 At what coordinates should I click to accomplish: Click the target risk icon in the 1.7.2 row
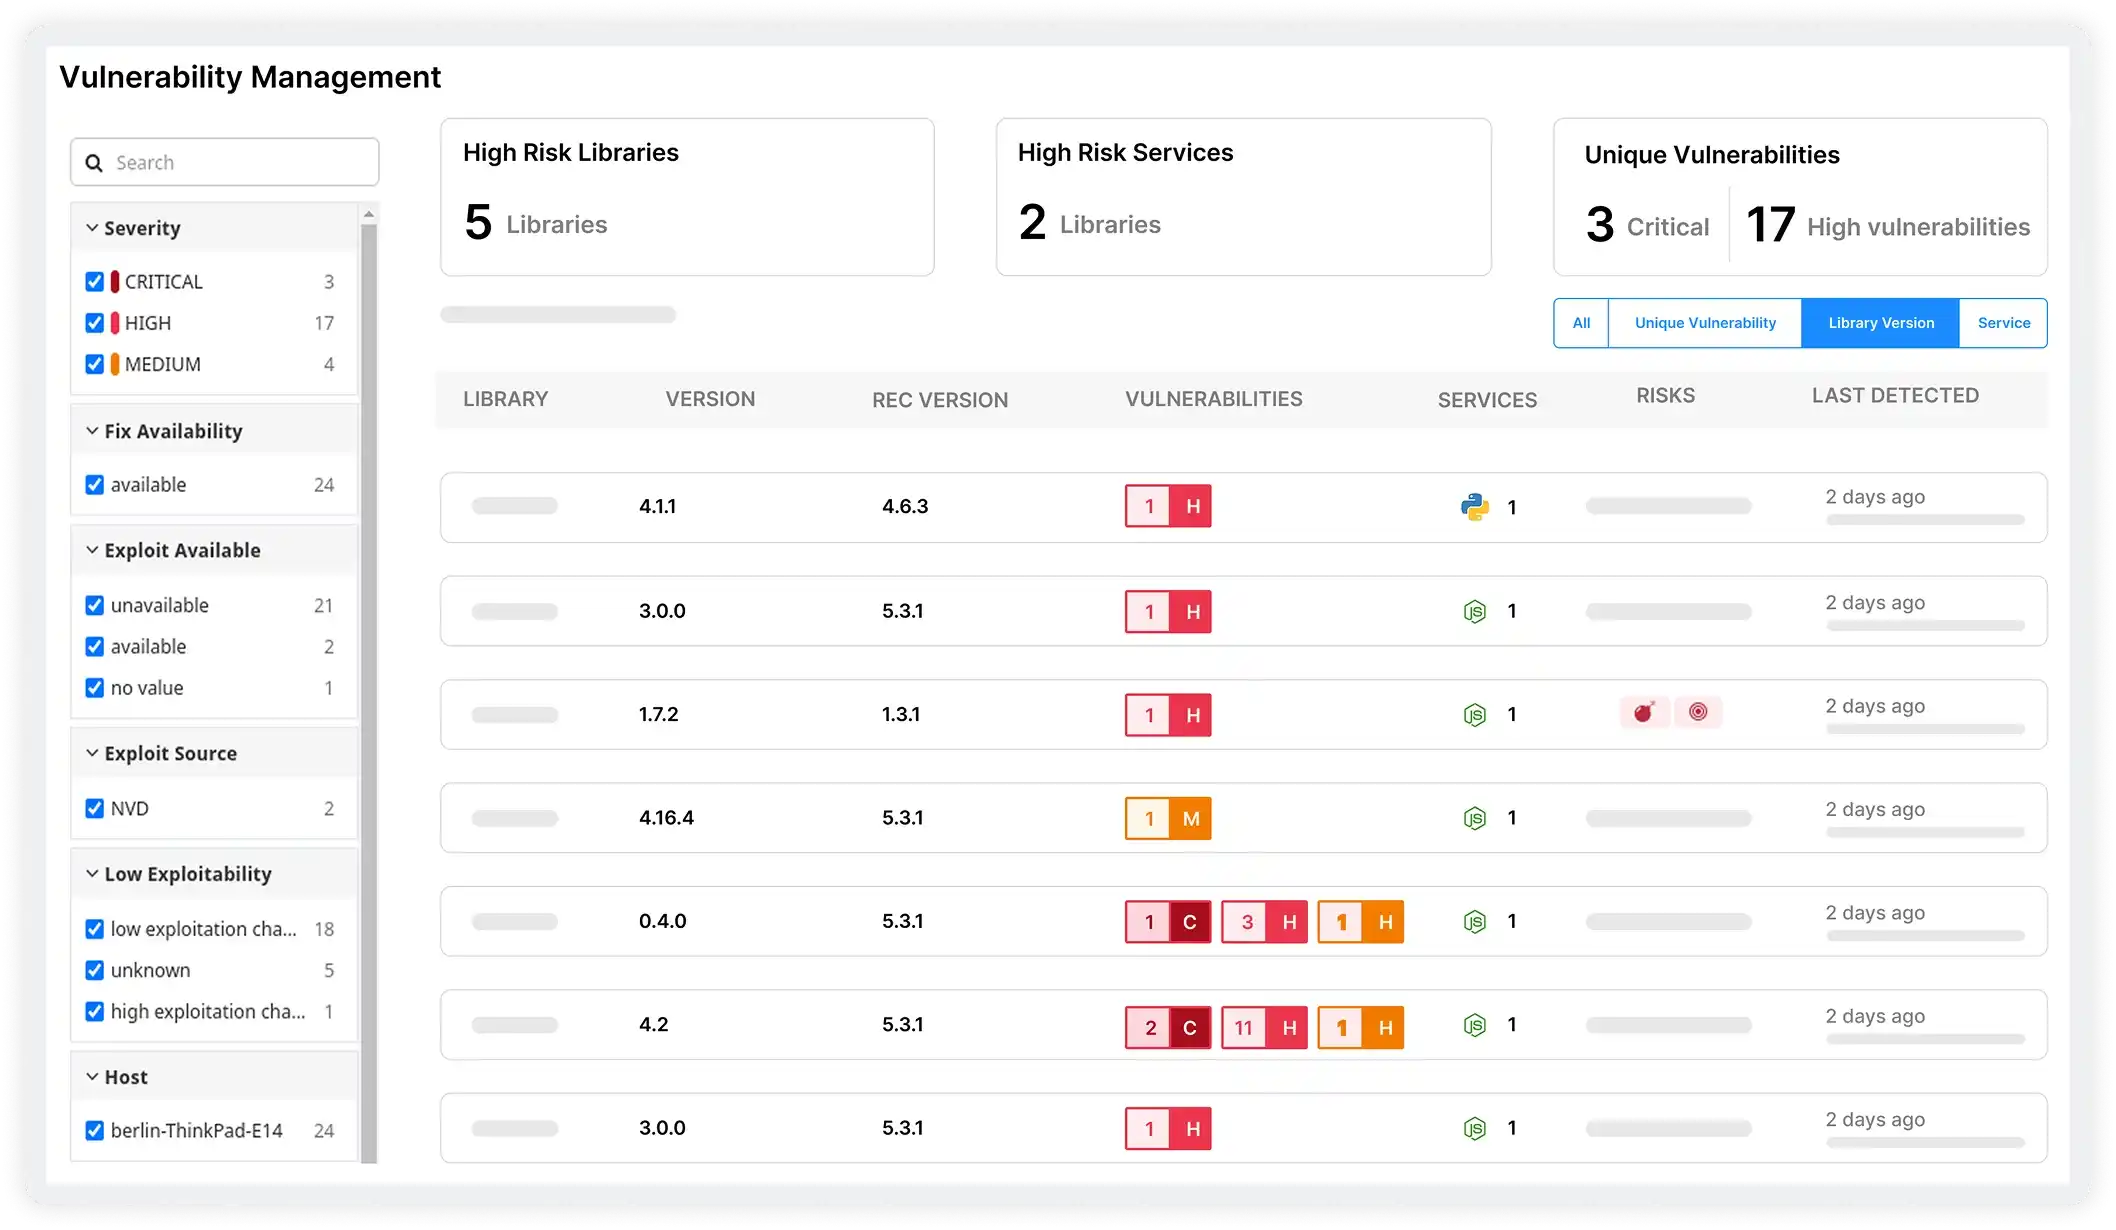(1697, 712)
